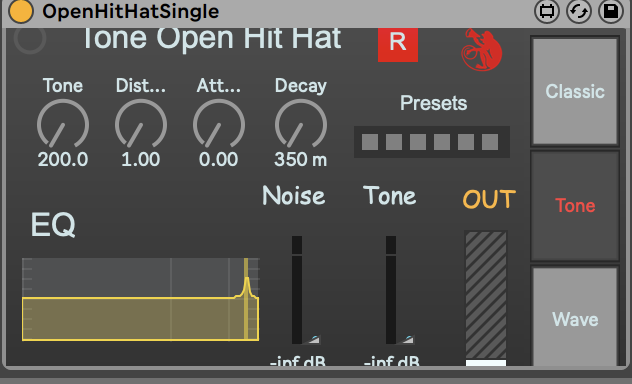This screenshot has width=632, height=384.
Task: Save the device preset with disk icon
Action: tap(611, 11)
